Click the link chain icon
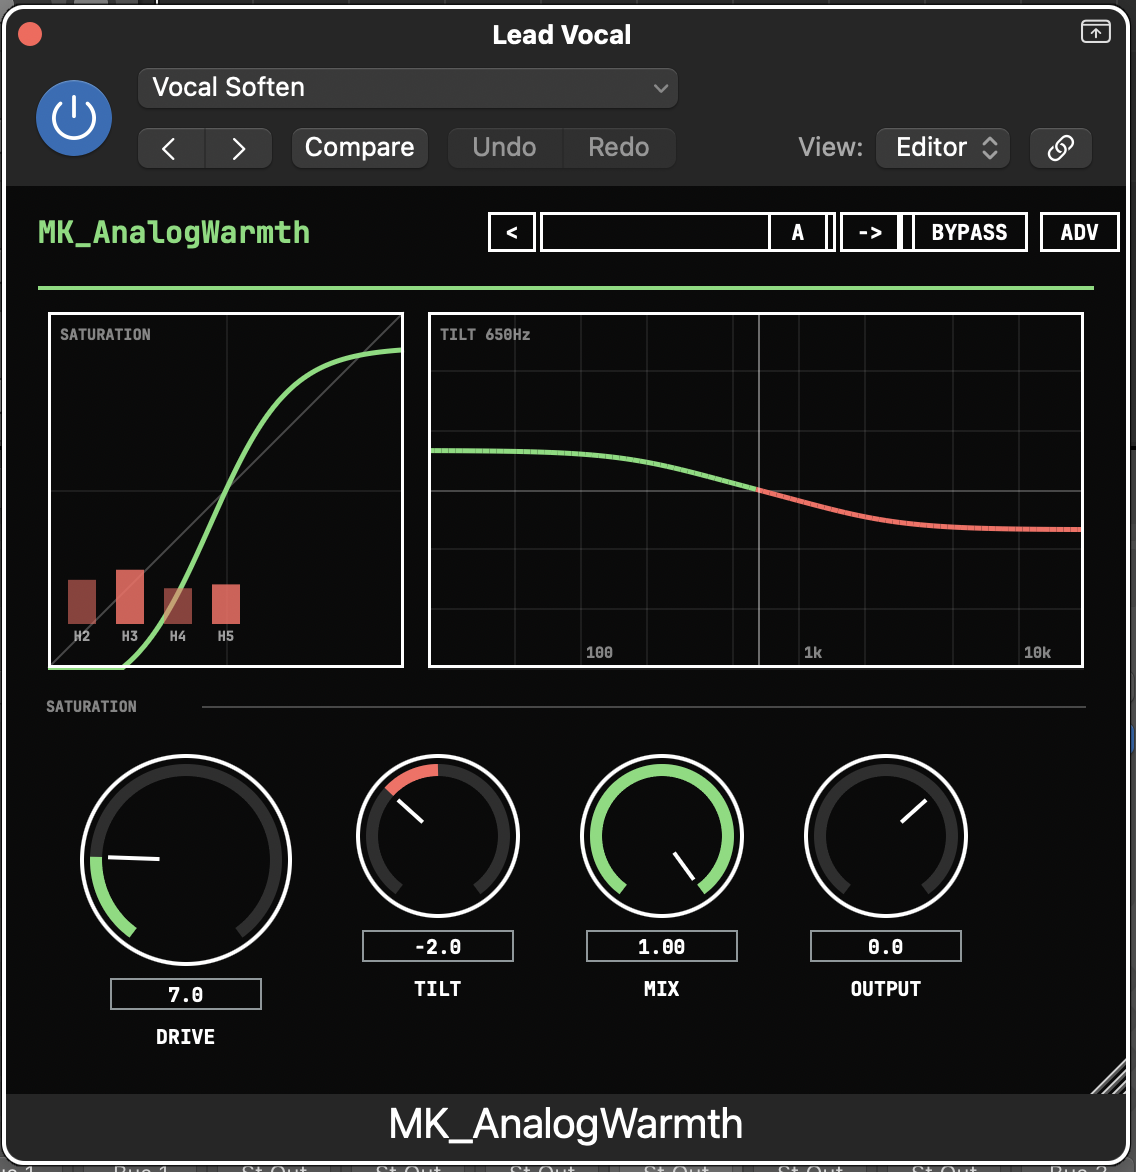Image resolution: width=1136 pixels, height=1172 pixels. (x=1061, y=148)
